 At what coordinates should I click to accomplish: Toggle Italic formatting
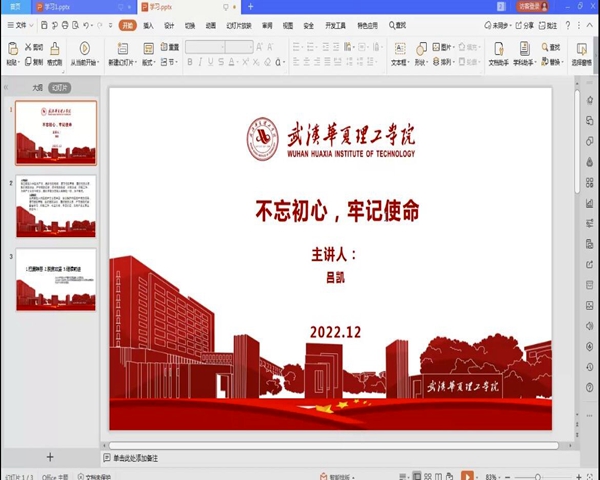click(200, 62)
